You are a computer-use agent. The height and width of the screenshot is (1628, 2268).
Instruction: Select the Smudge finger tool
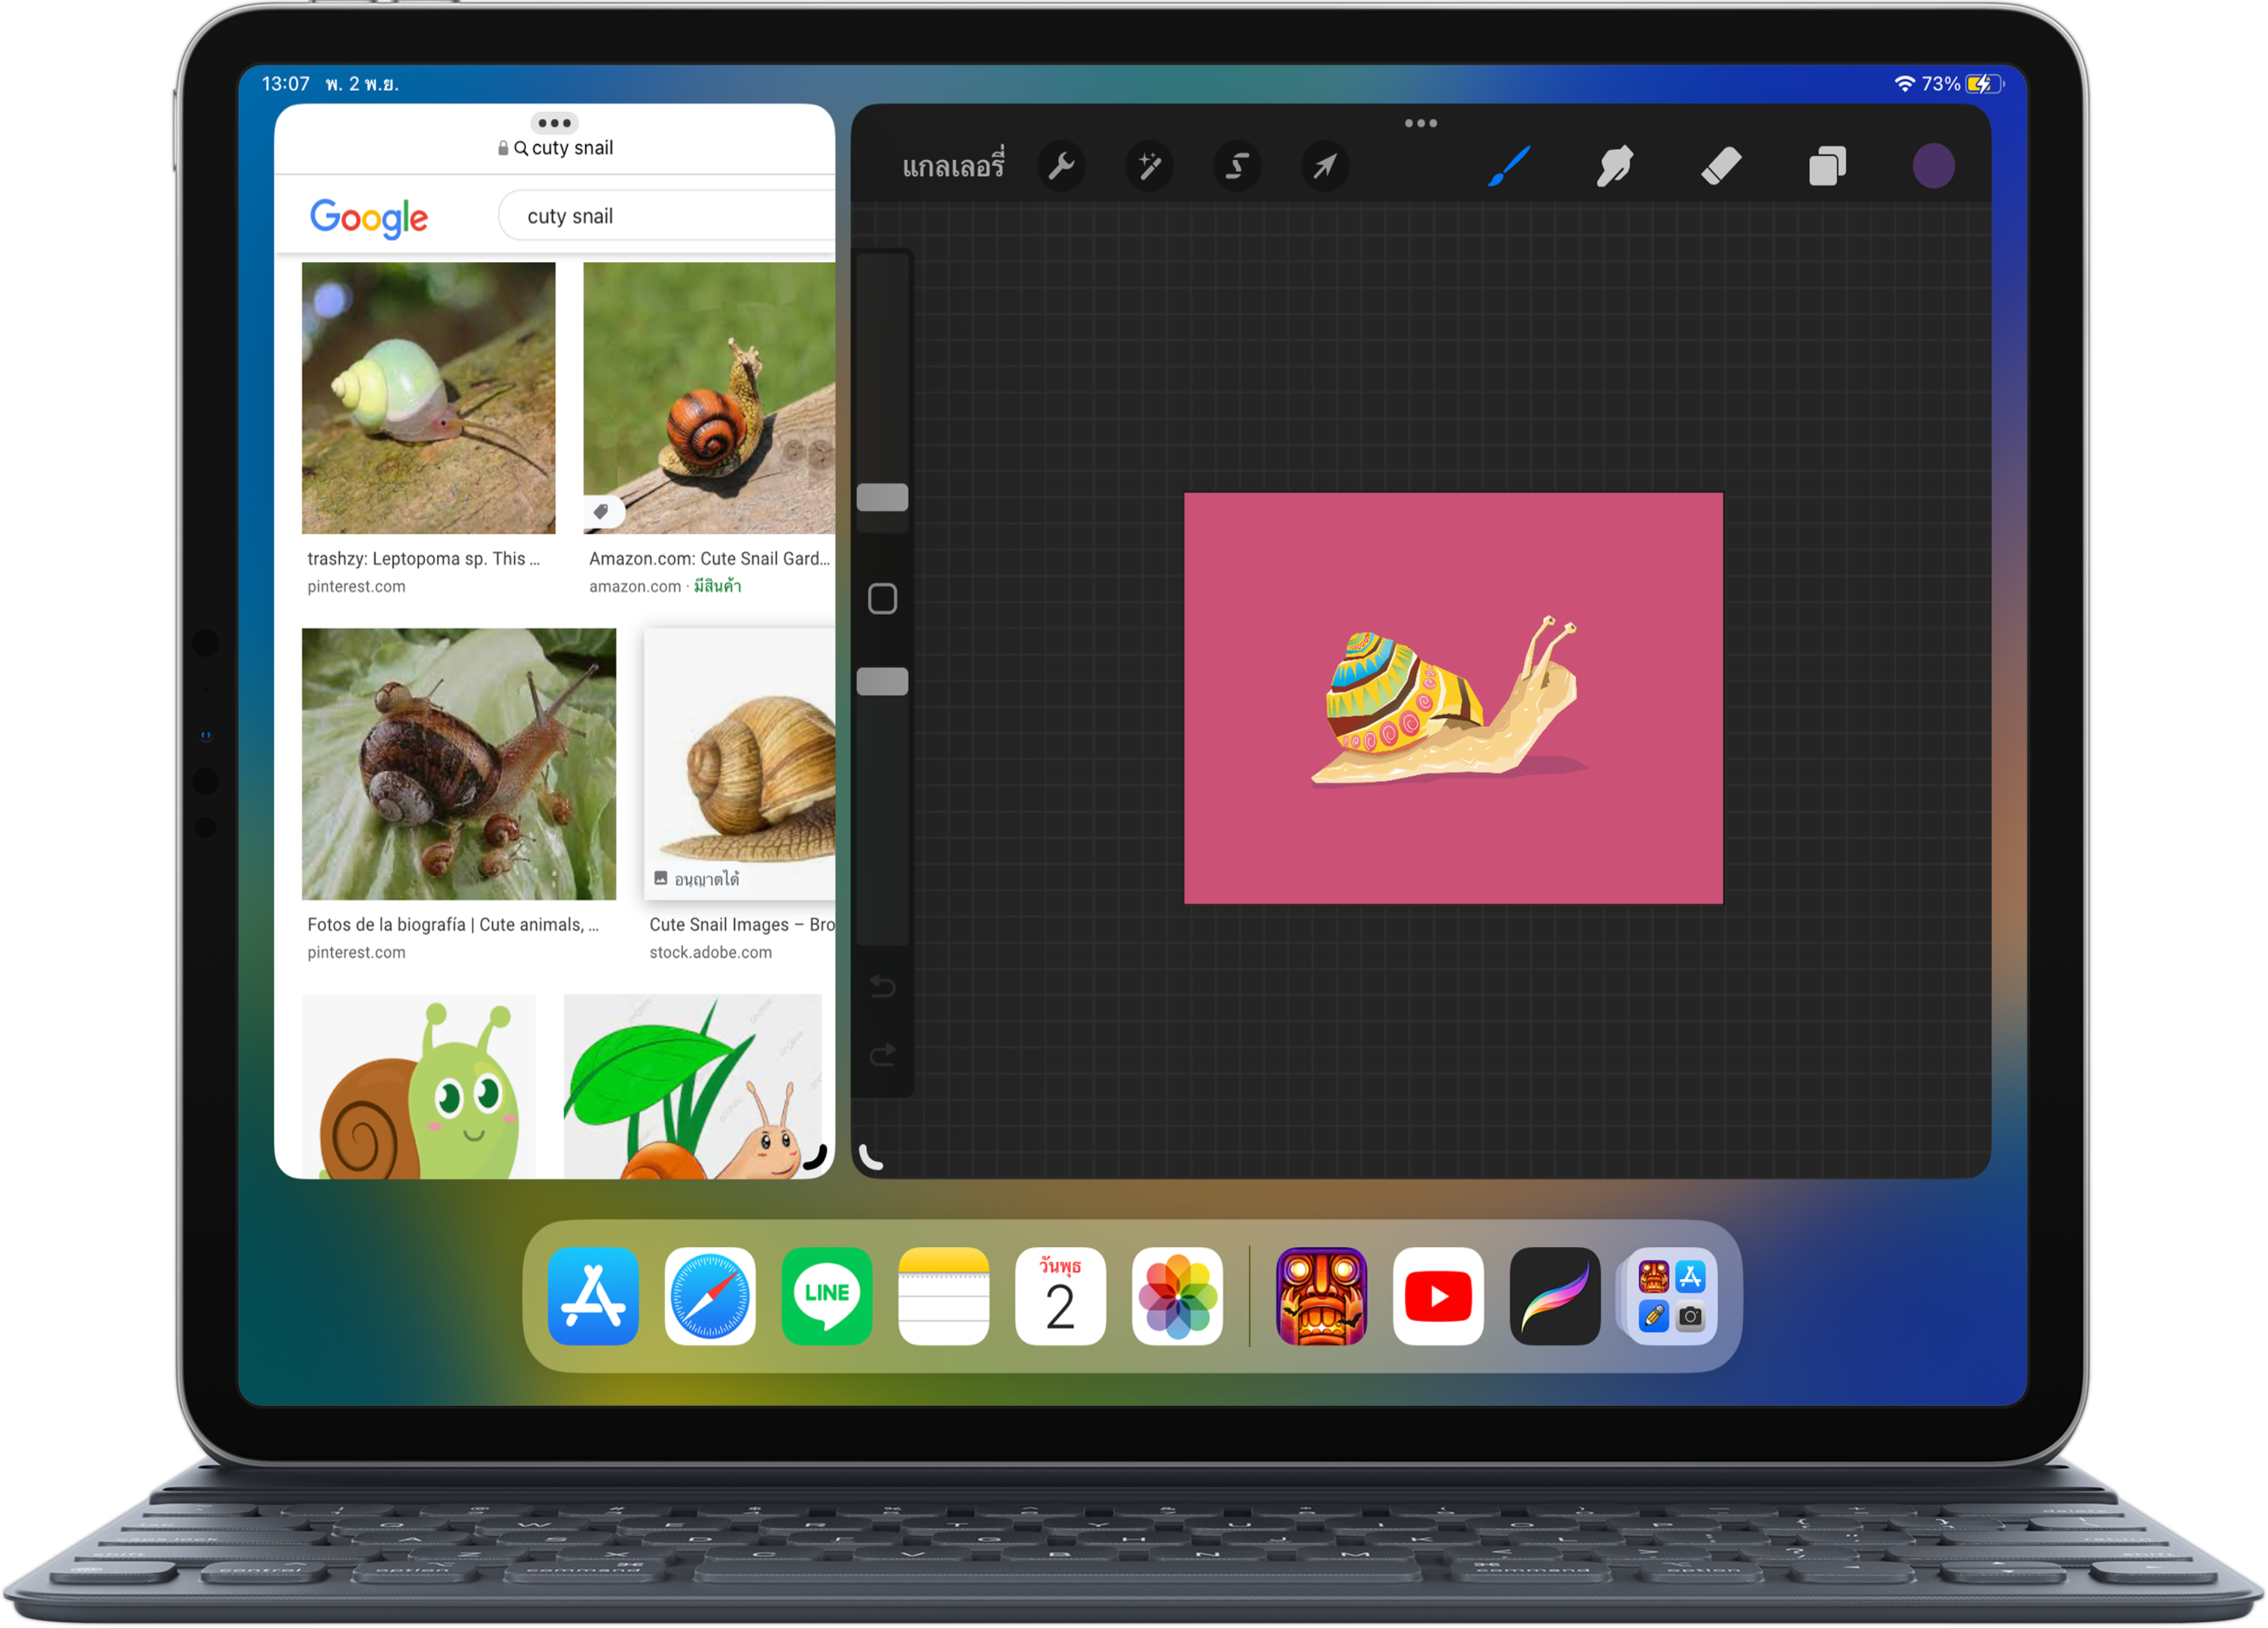[1615, 166]
